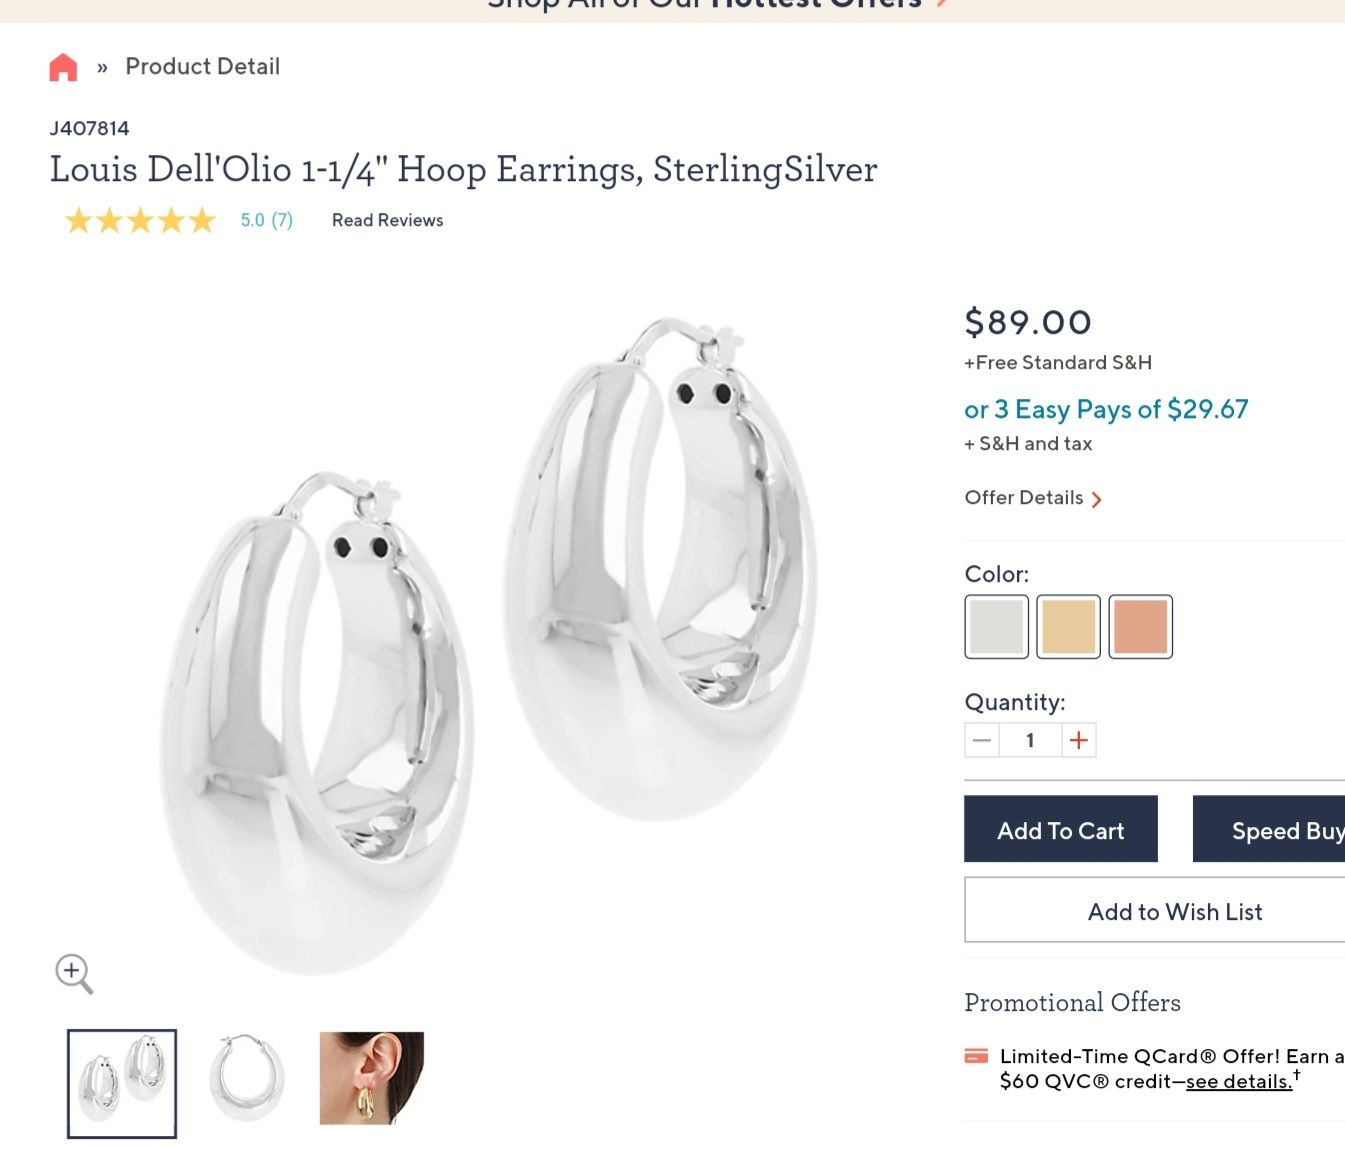Click the 3 Easy Pays offer link

point(1106,409)
